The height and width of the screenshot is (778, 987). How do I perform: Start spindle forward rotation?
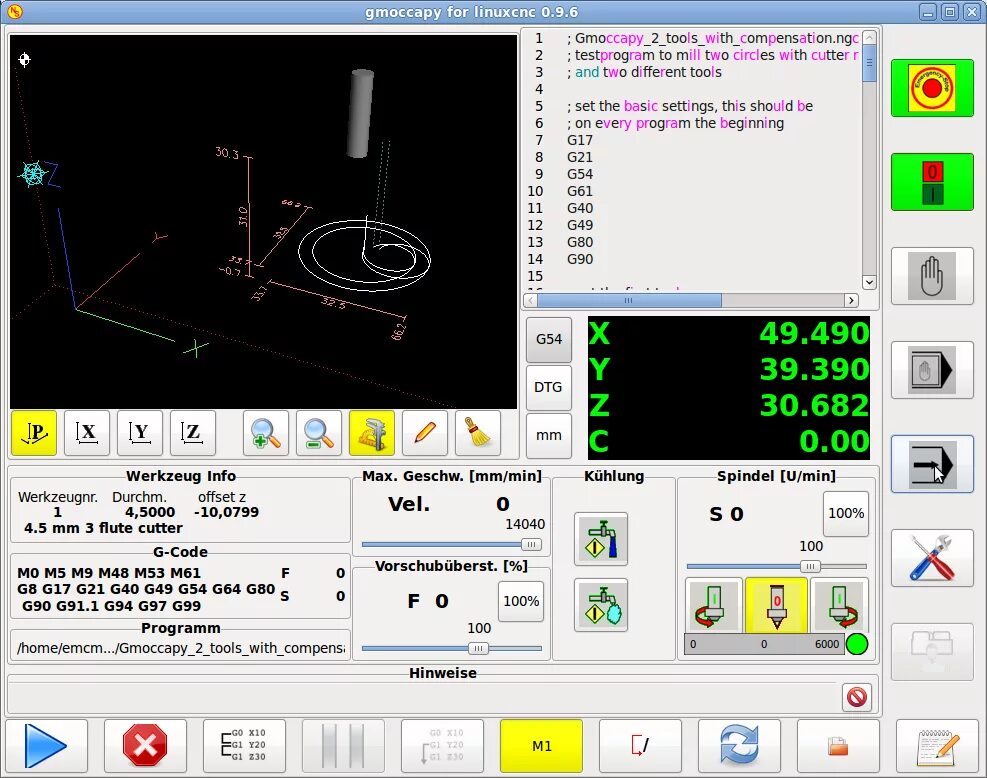[839, 606]
